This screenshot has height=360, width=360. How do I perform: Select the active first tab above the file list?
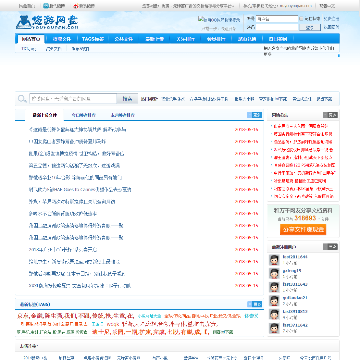click(44, 115)
